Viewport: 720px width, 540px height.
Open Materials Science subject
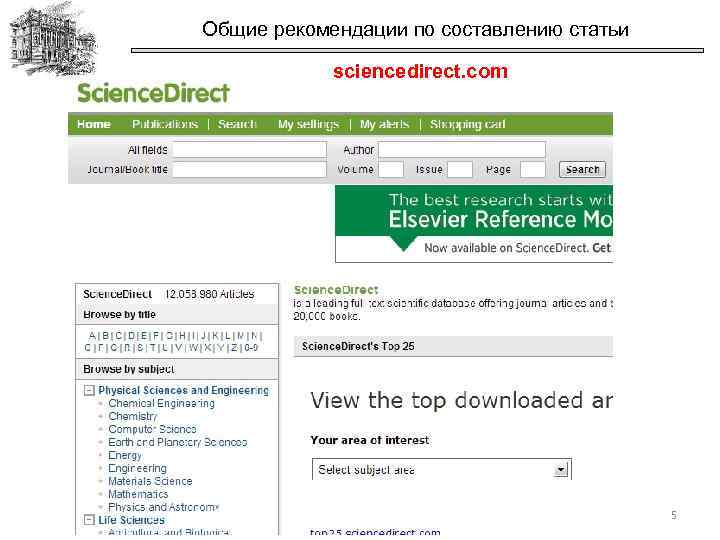coord(150,481)
